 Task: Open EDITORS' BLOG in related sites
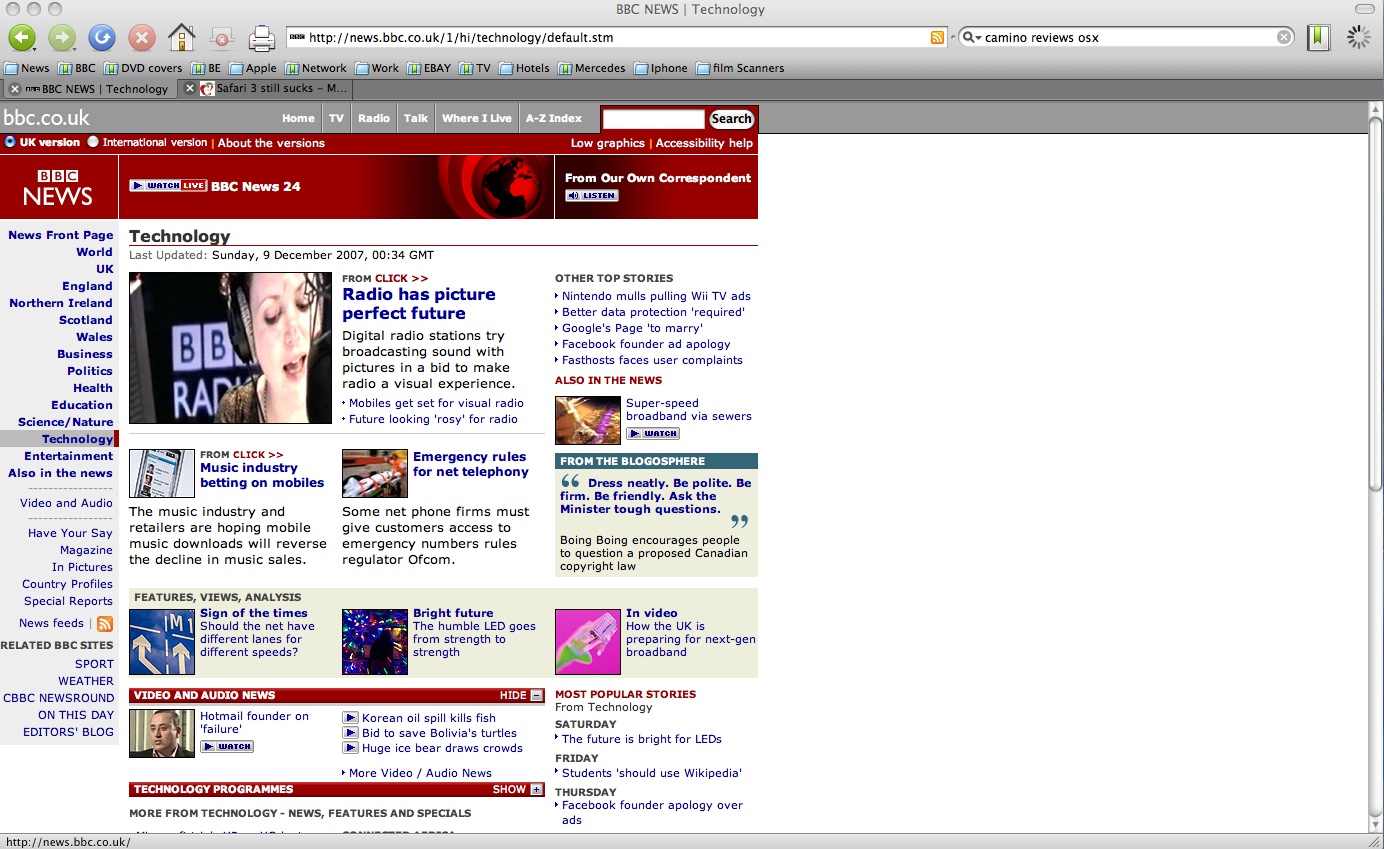(x=69, y=732)
